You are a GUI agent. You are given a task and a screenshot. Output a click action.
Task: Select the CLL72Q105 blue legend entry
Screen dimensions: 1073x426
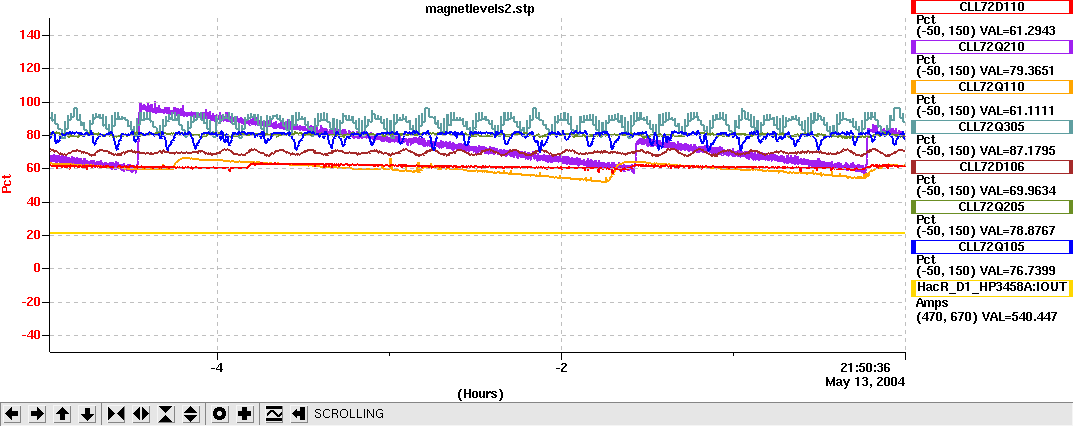tap(991, 247)
